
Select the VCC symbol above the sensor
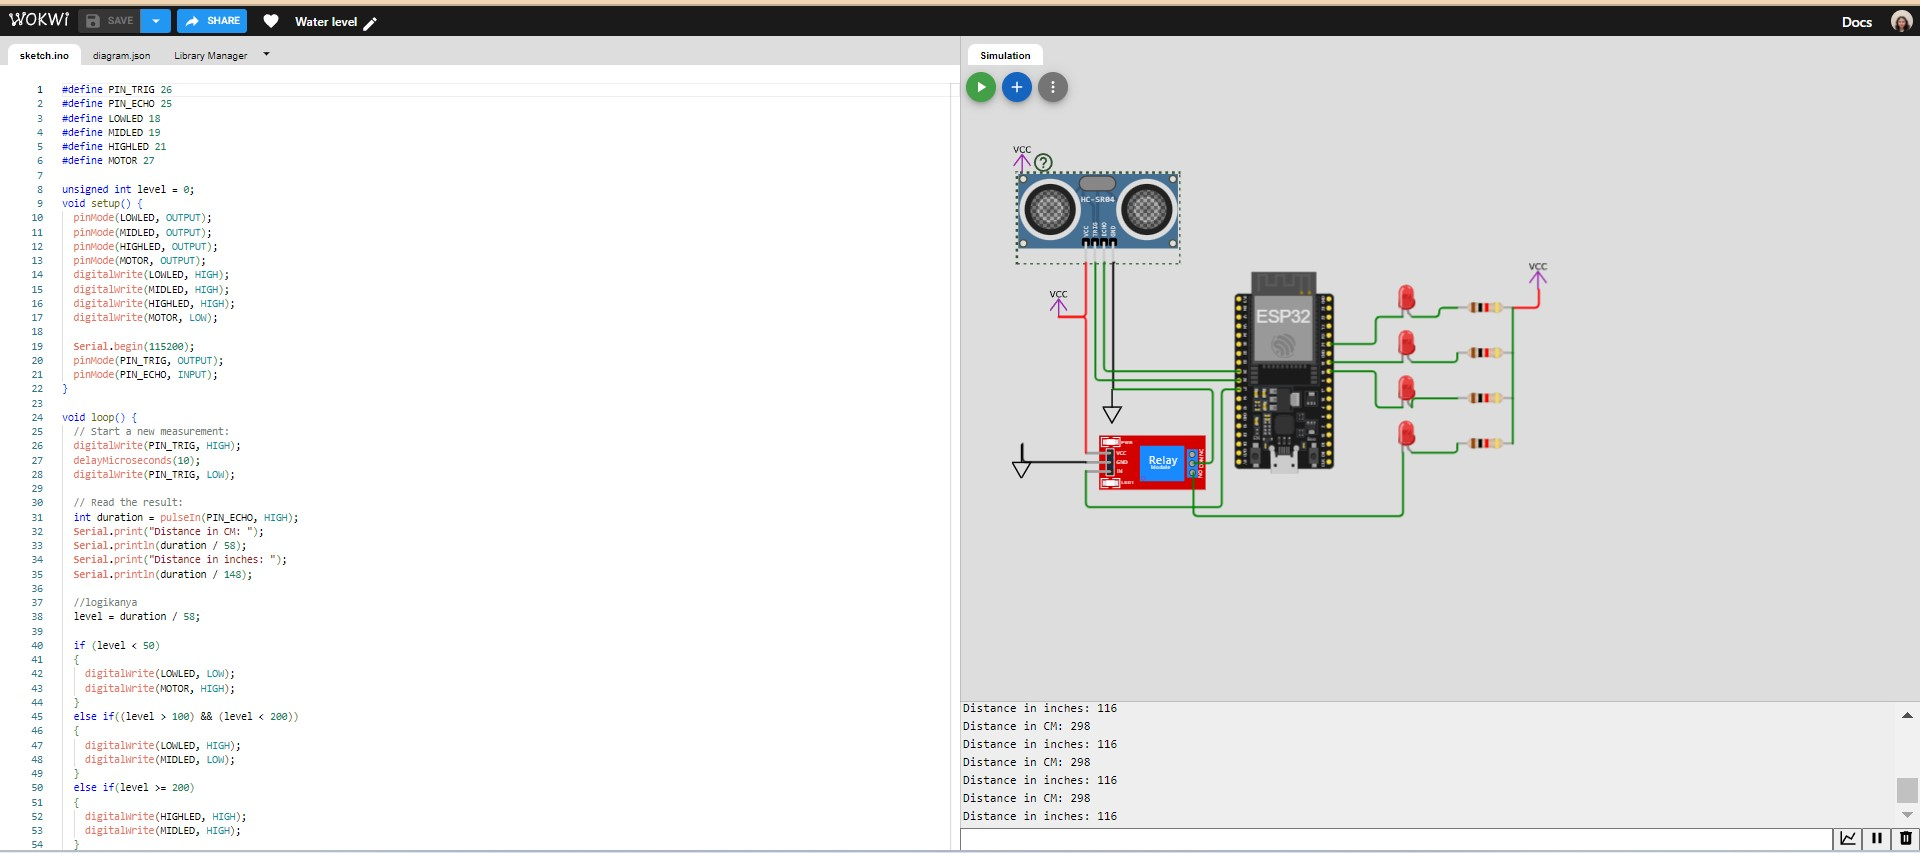pos(1022,157)
